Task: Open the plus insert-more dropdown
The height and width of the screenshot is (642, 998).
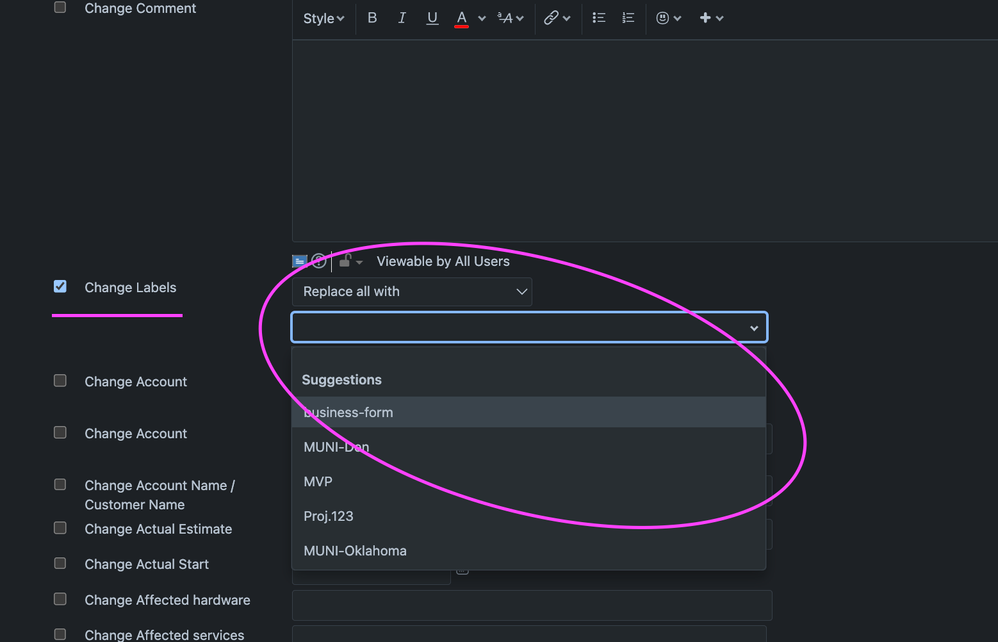Action: coord(710,18)
